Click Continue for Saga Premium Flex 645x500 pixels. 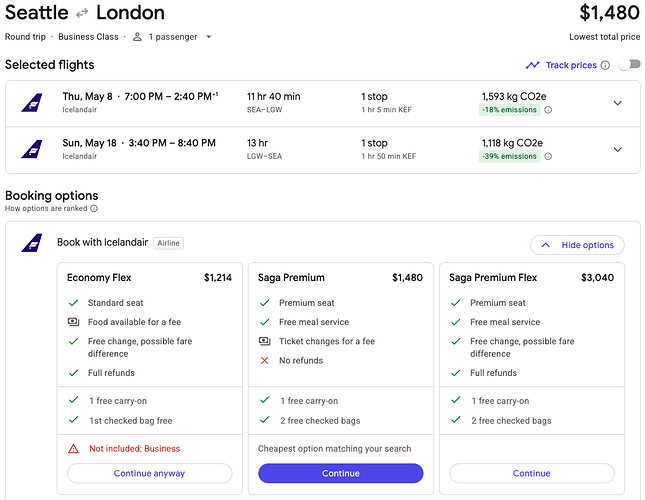531,473
